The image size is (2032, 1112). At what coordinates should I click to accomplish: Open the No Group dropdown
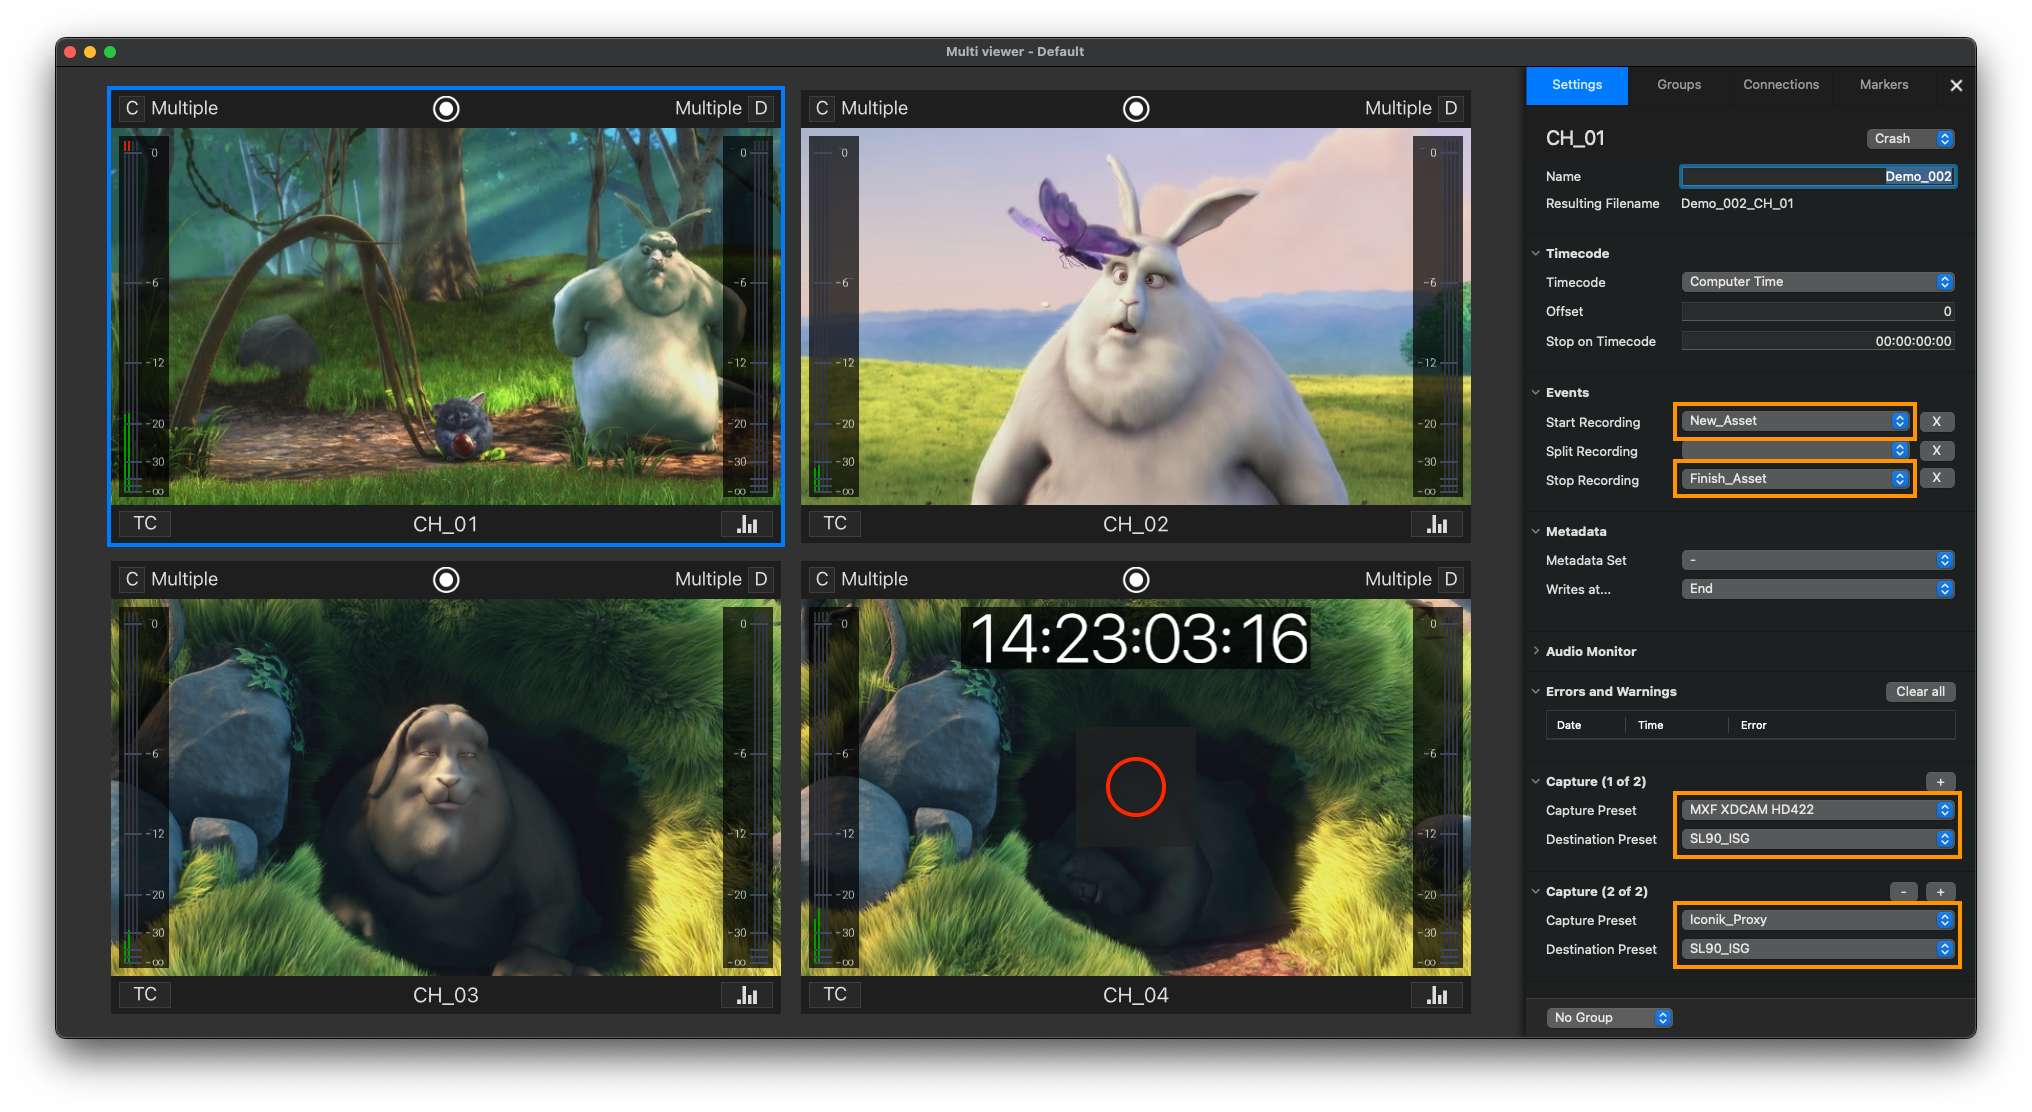click(1609, 1017)
